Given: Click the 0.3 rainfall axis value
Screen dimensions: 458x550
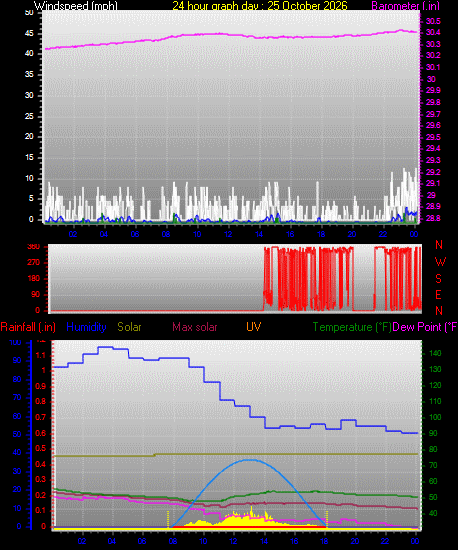Looking at the screenshot, I should point(41,479).
